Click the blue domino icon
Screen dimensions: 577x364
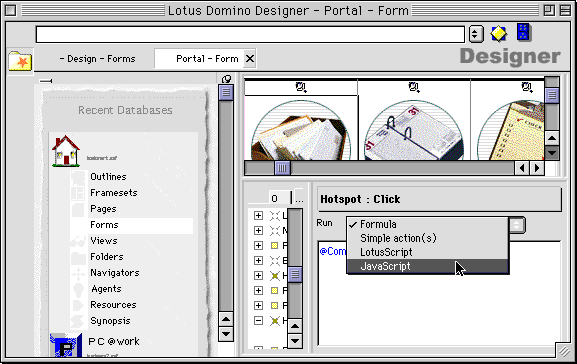click(524, 32)
